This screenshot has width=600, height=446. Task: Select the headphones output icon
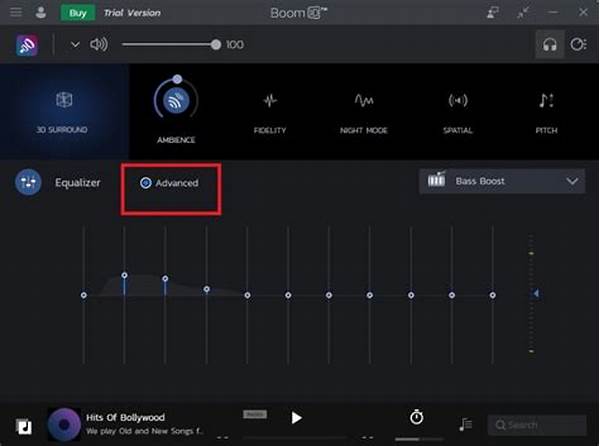pos(549,44)
